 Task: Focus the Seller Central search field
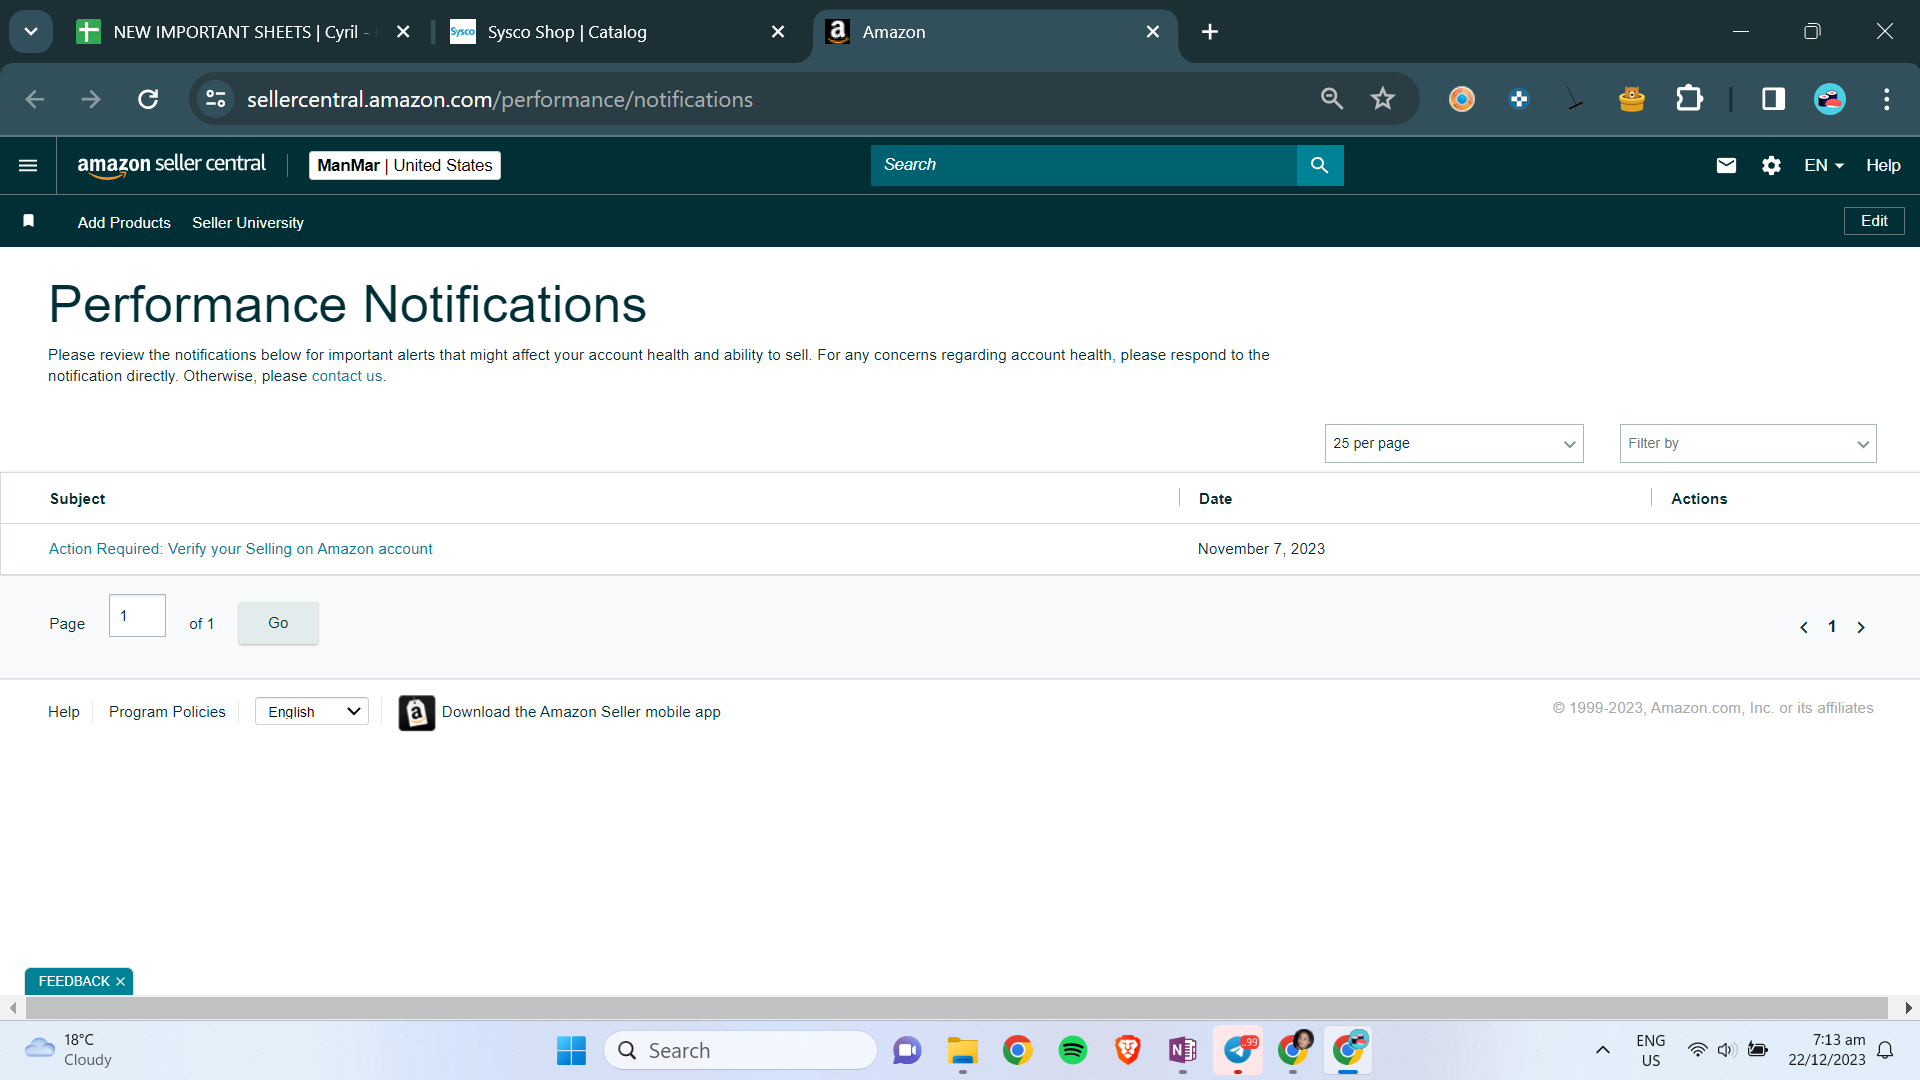[1084, 165]
